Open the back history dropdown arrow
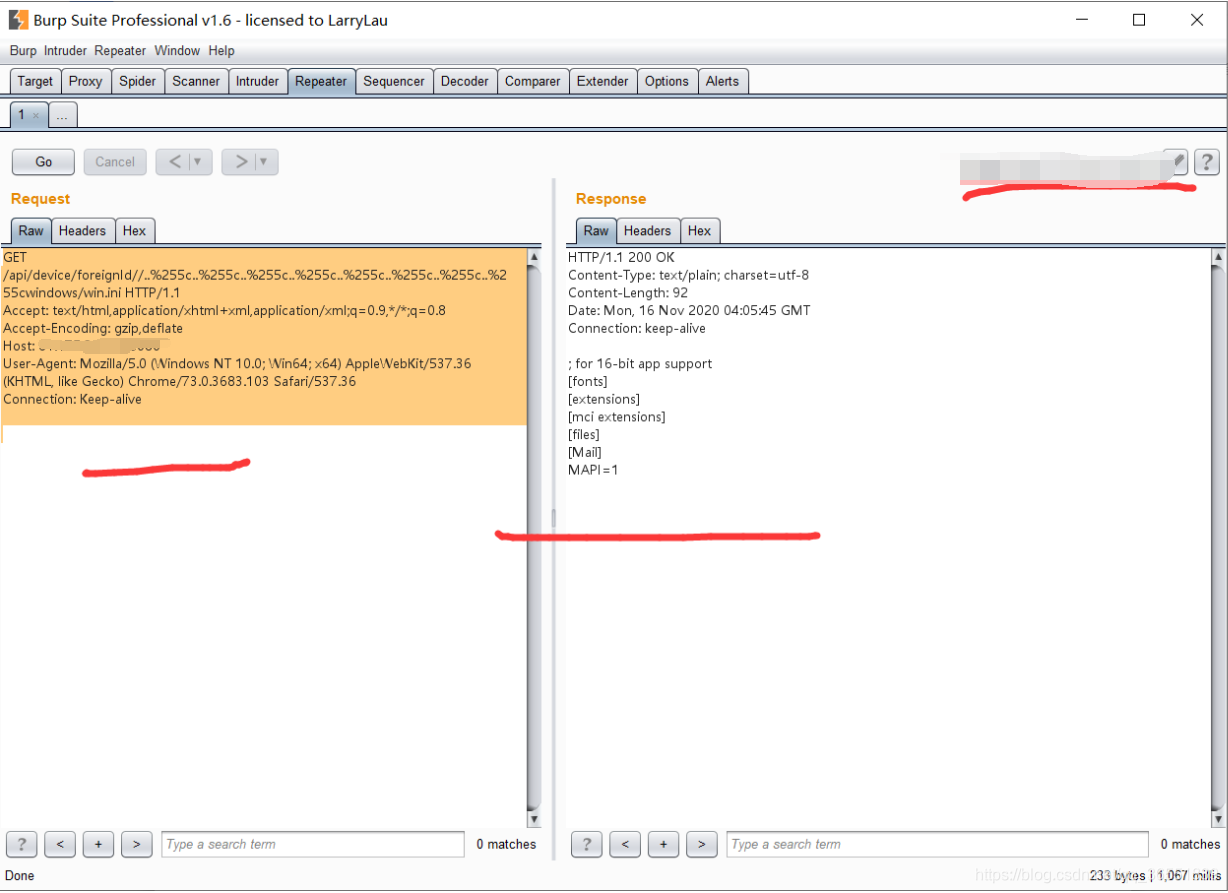This screenshot has height=893, width=1228. 200,162
